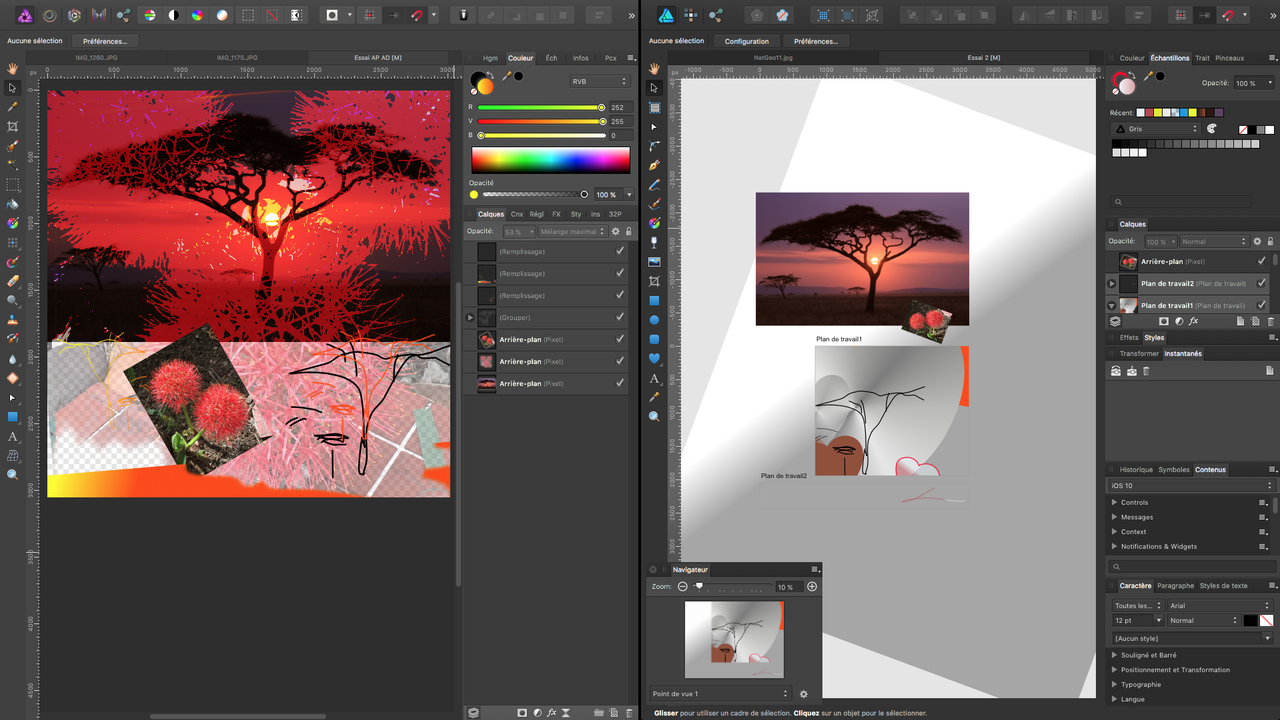This screenshot has width=1280, height=720.
Task: Click the rainbow color spectrum bar
Action: point(551,160)
